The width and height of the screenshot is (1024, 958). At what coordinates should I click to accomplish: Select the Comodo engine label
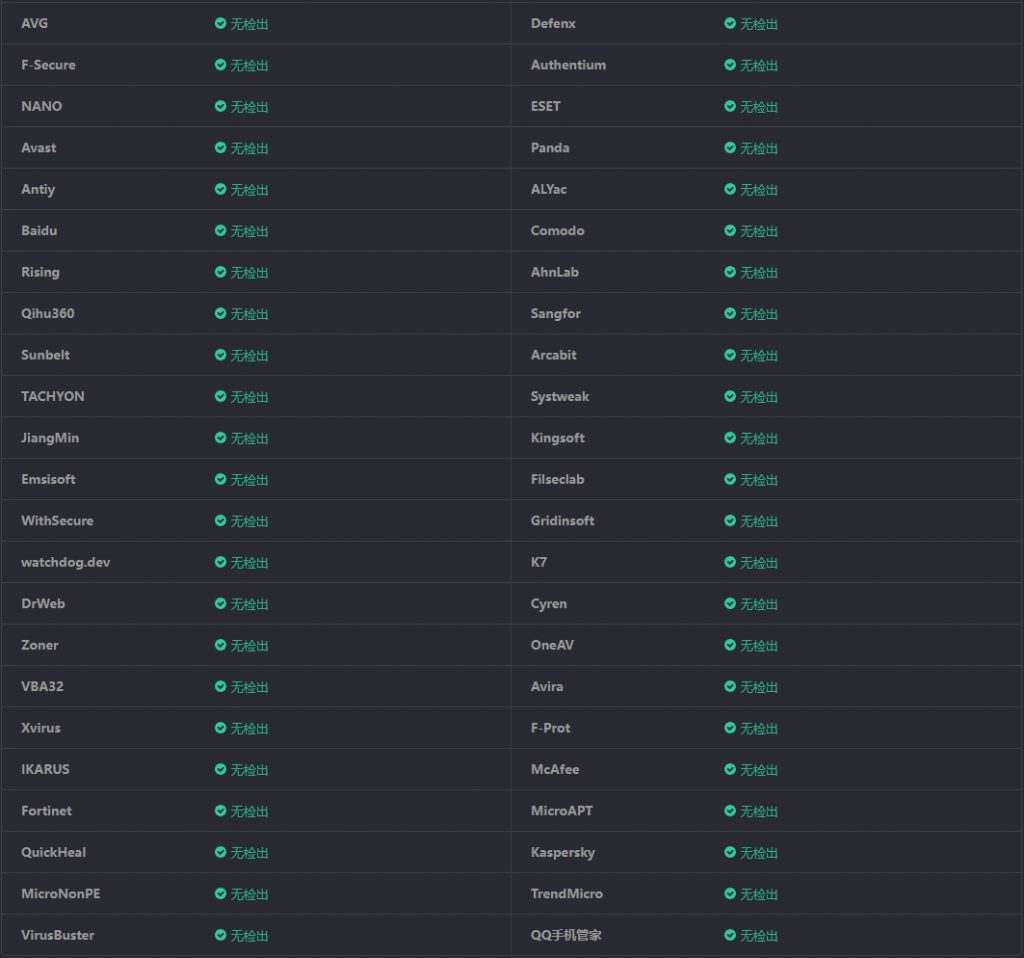point(557,230)
